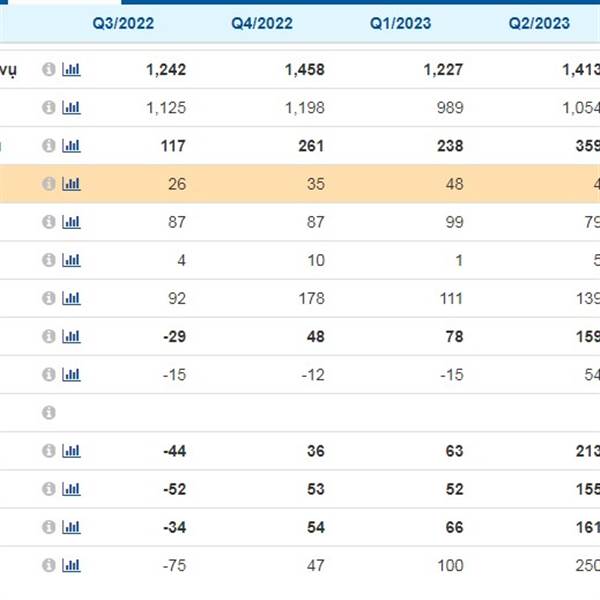Click info icon in the -34 row
This screenshot has height=600, width=600.
49,527
